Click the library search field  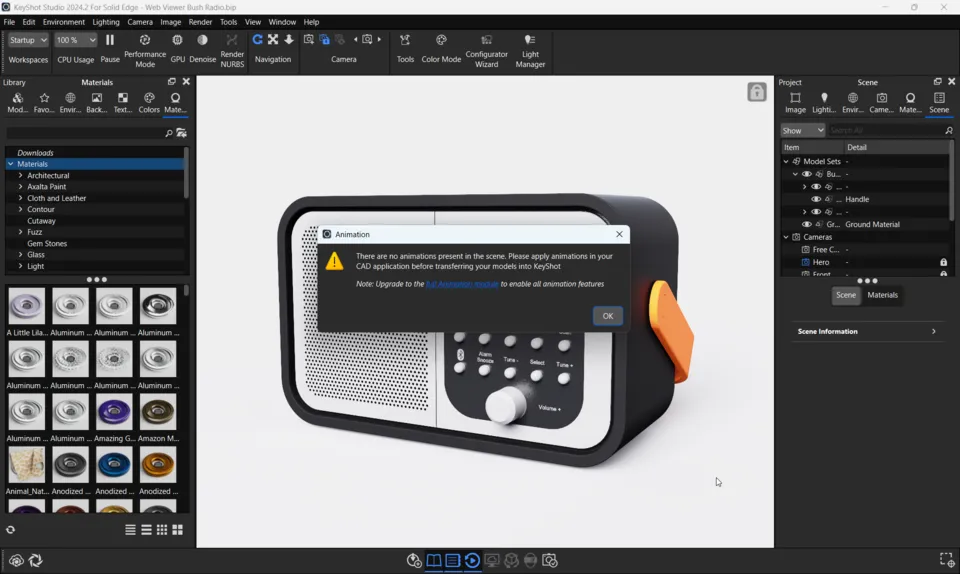click(85, 133)
